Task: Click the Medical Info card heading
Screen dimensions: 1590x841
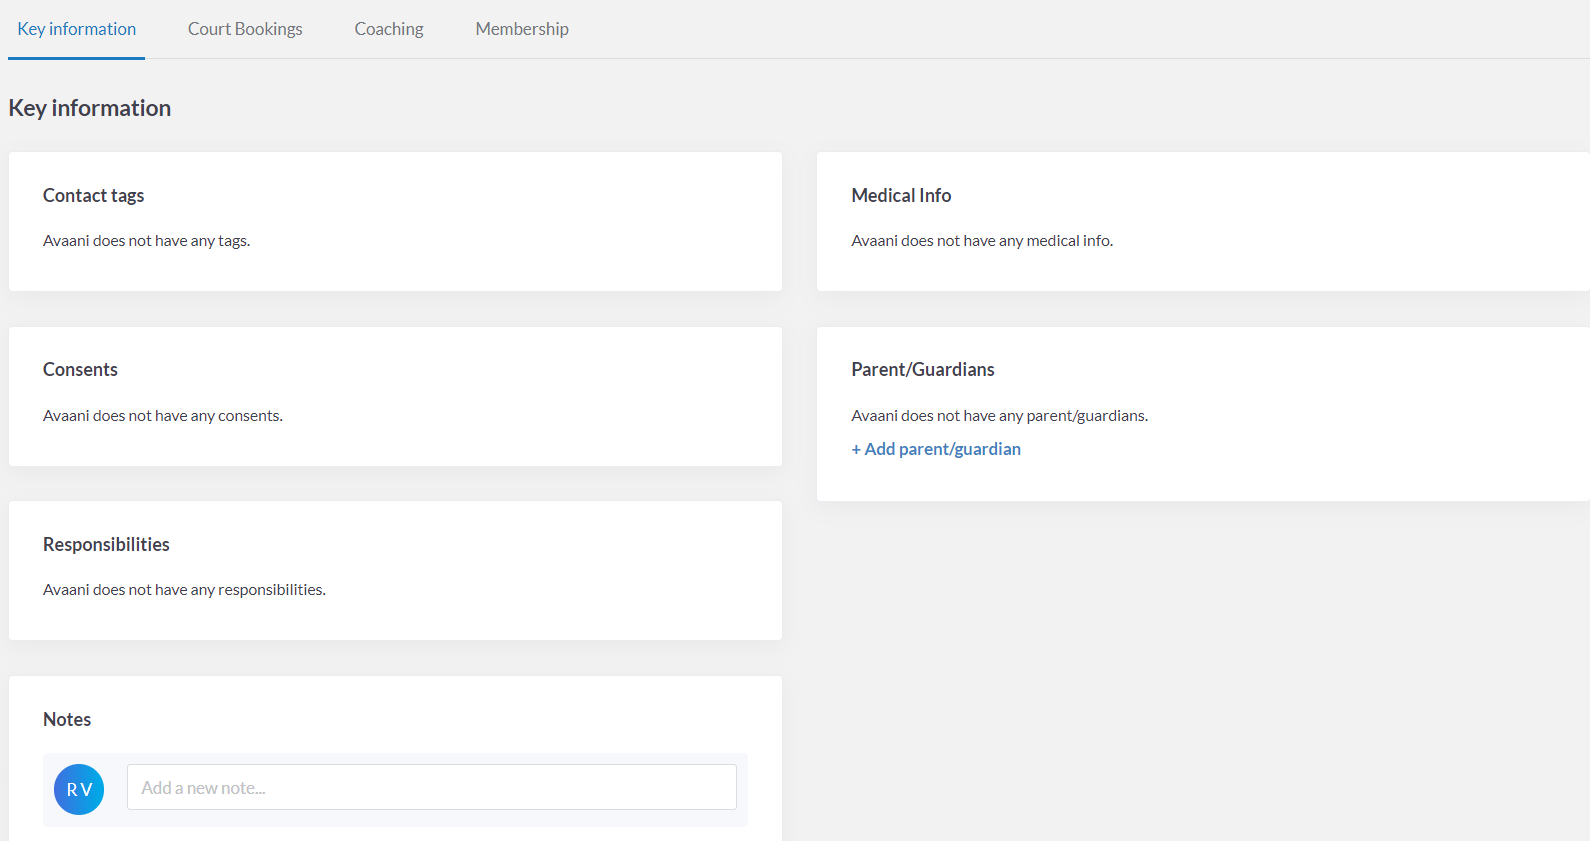Action: (x=901, y=195)
